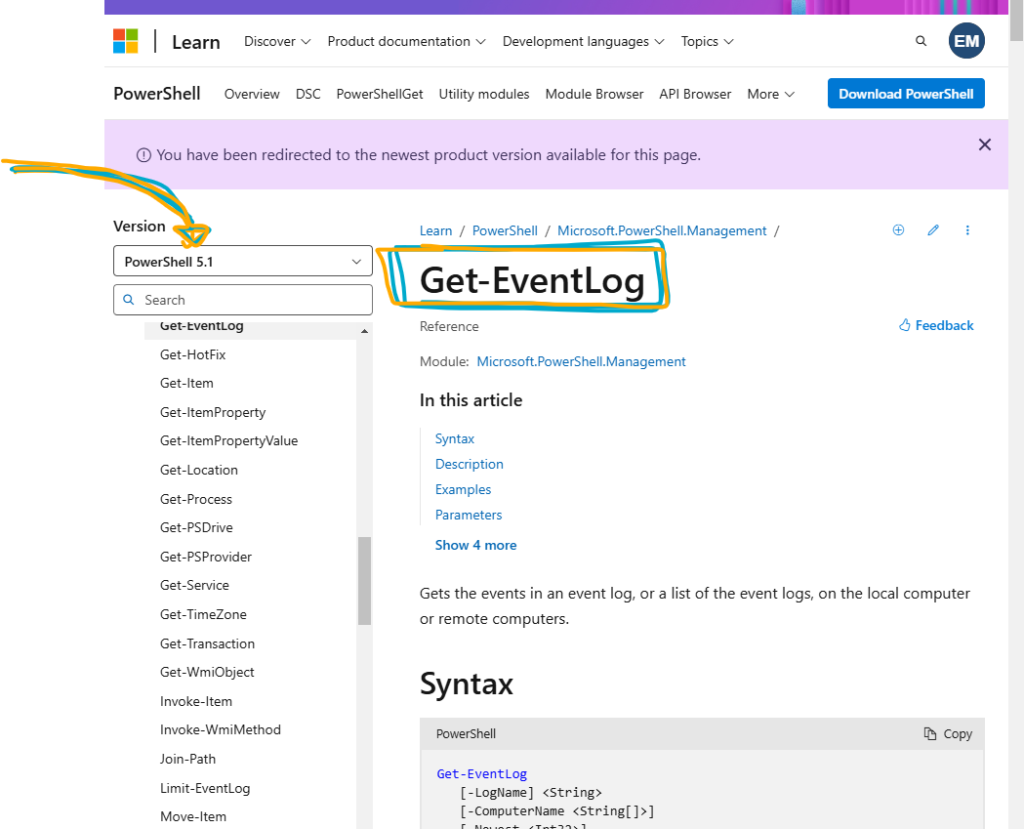This screenshot has height=829, width=1024.
Task: Click the Microsoft logo icon
Action: pos(125,41)
